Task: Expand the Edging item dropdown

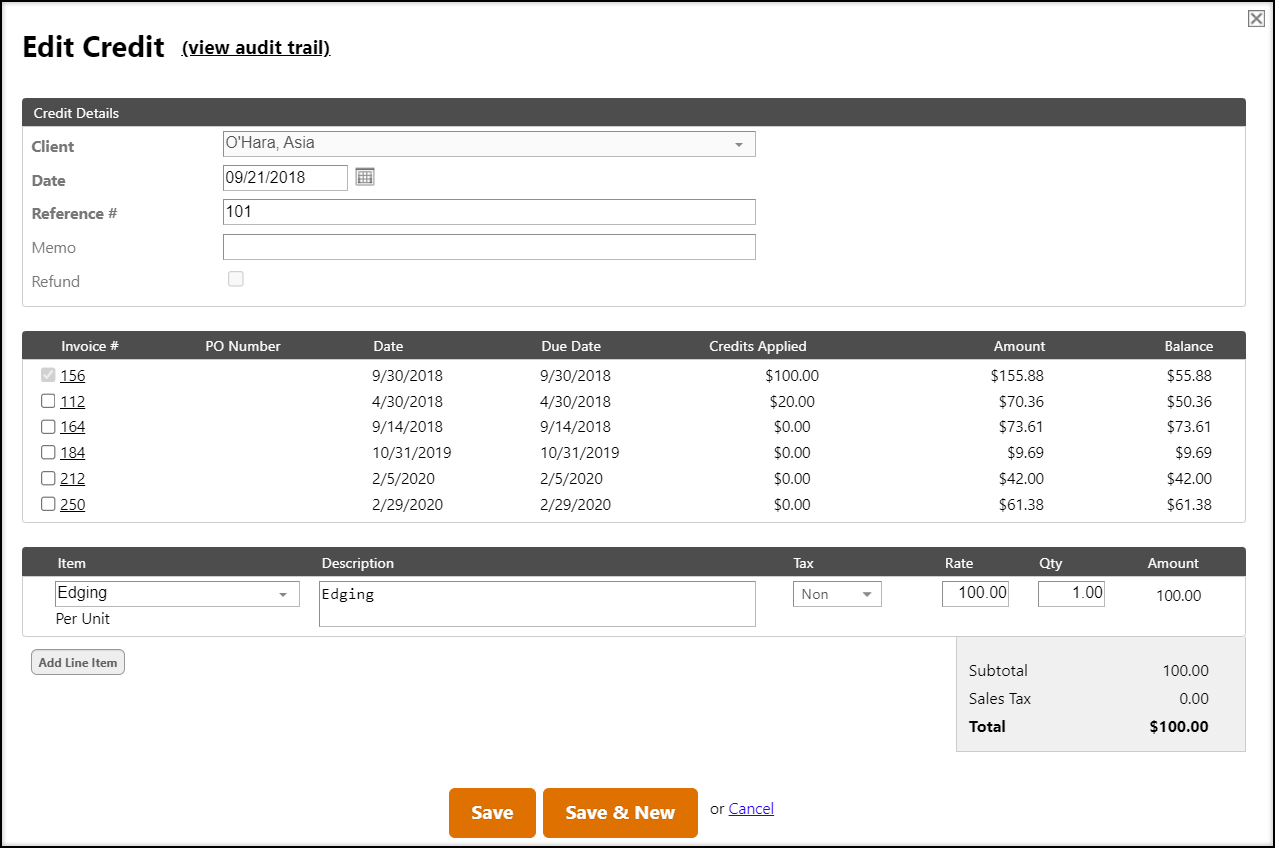Action: tap(177, 594)
